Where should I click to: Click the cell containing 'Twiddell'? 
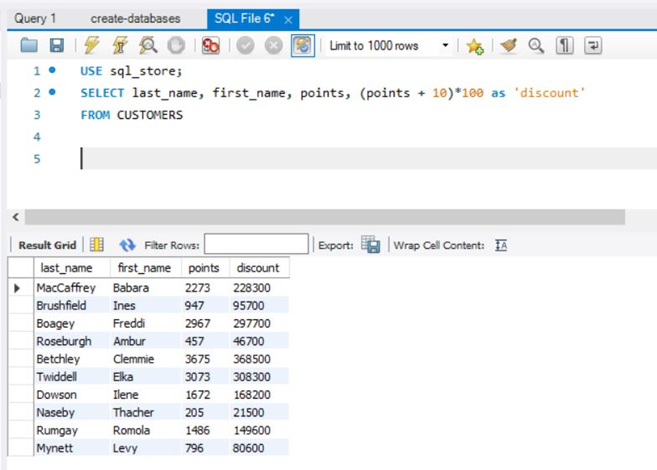[x=72, y=377]
